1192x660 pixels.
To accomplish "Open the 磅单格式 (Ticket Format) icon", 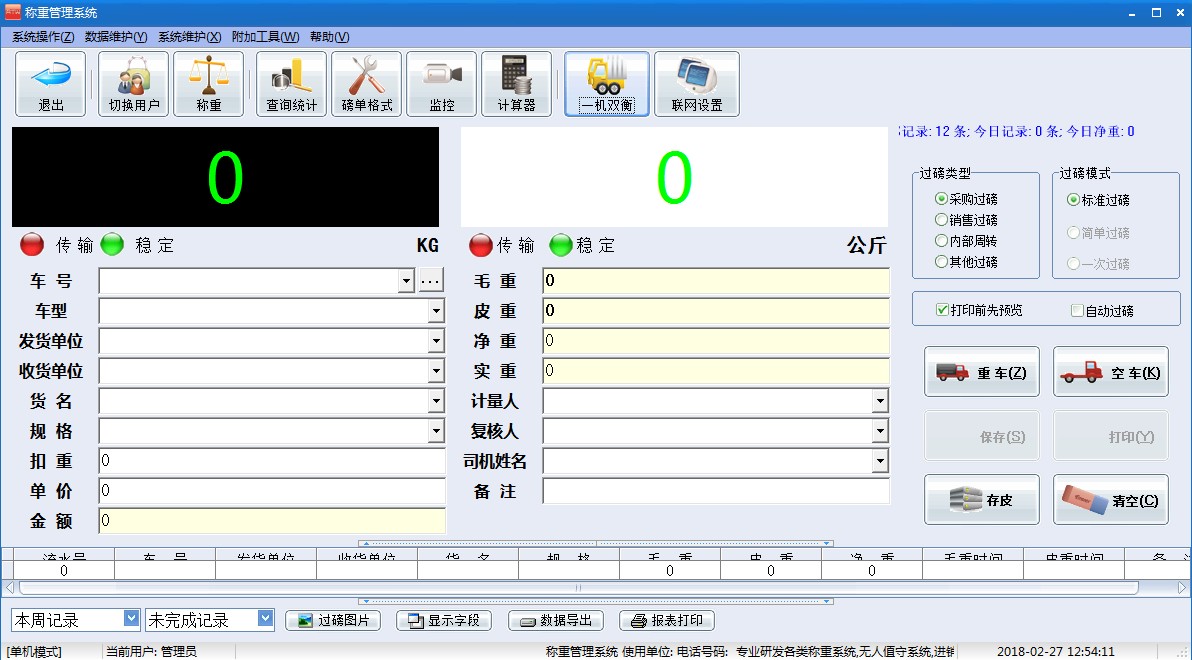I will (366, 83).
